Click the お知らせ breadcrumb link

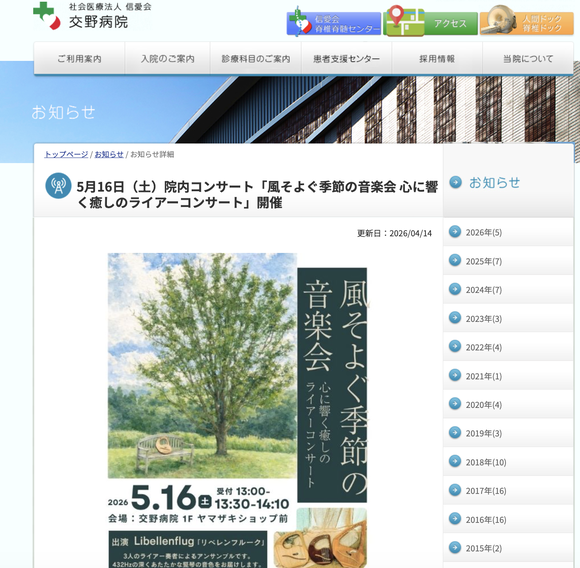click(x=109, y=154)
